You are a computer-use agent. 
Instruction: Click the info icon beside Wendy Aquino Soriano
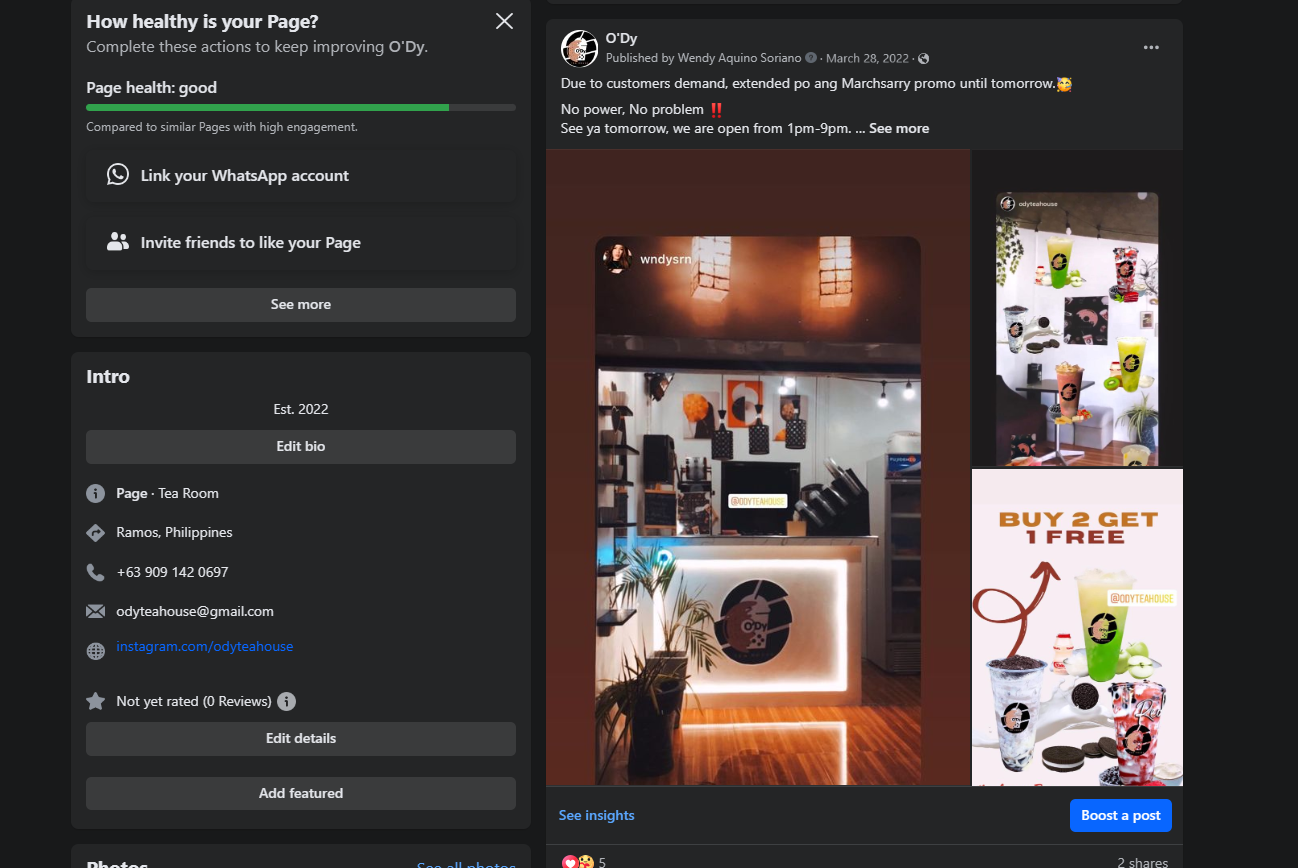click(x=811, y=58)
